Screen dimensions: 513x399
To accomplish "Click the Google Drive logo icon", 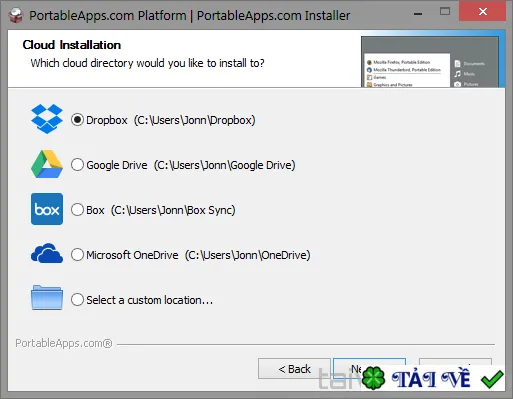I will [x=47, y=164].
